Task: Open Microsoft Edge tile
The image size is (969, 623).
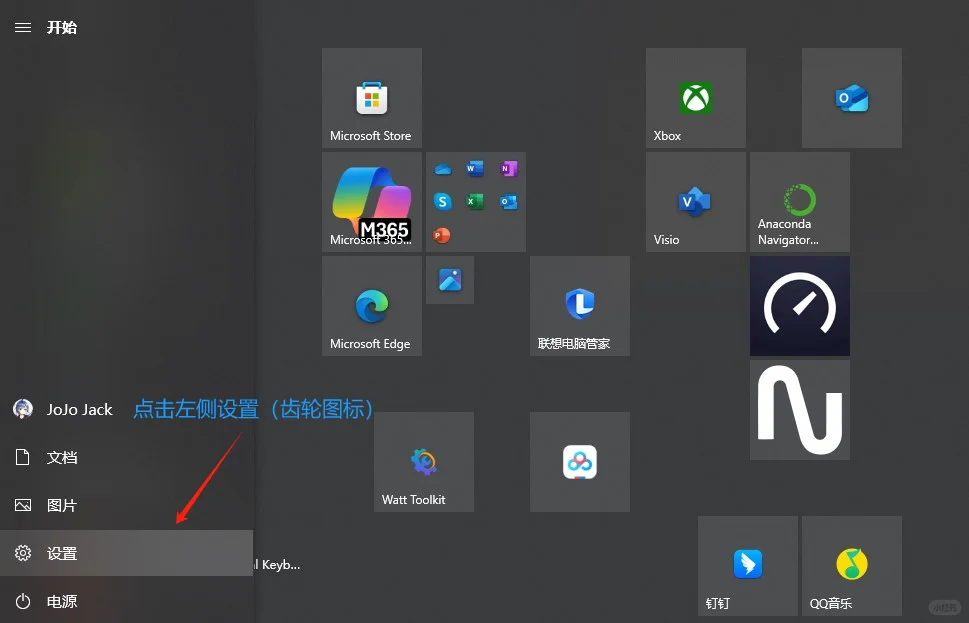Action: [x=371, y=305]
